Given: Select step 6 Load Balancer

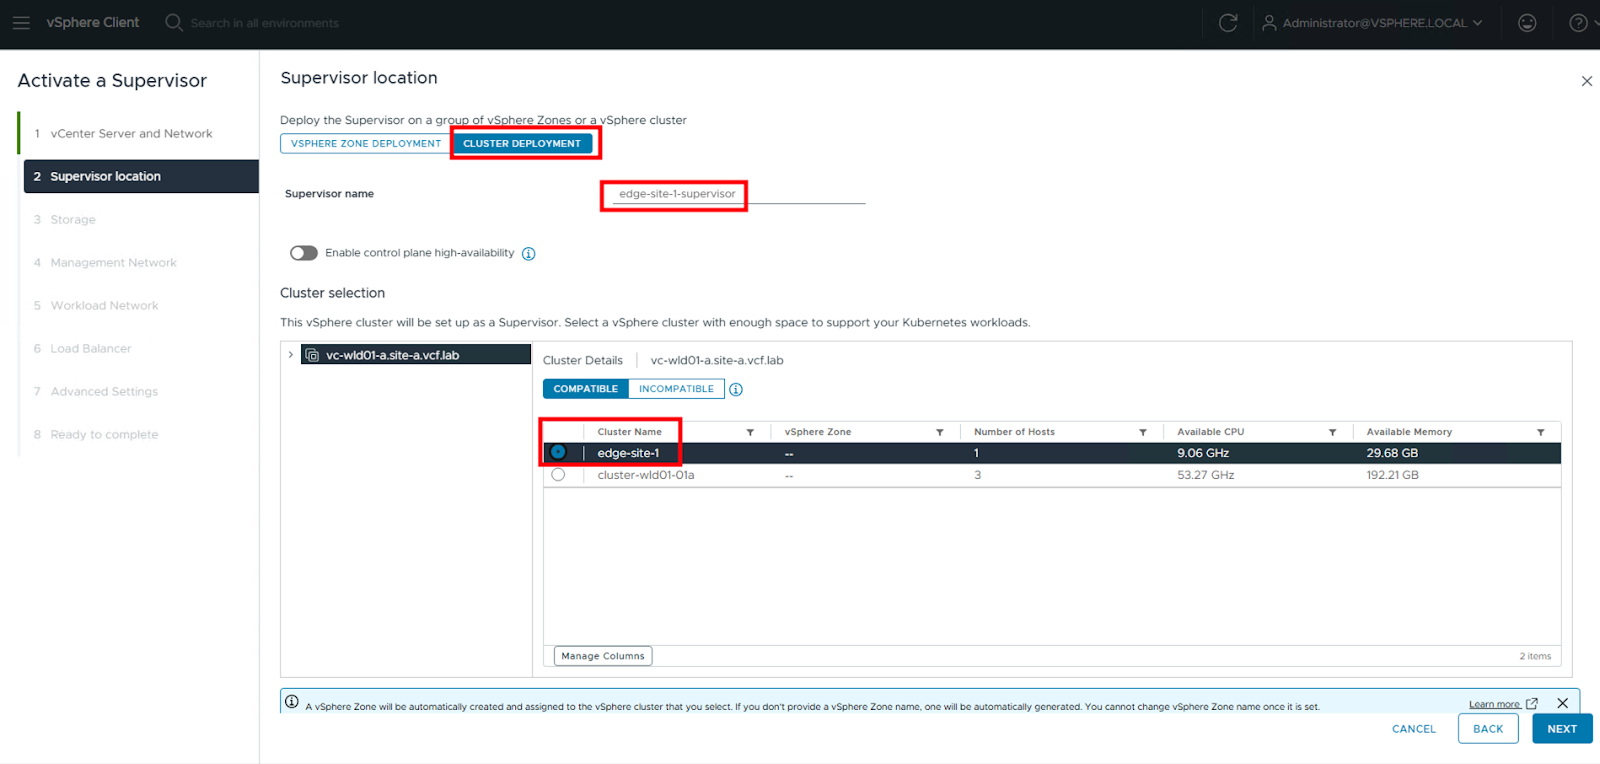Looking at the screenshot, I should click(x=91, y=348).
